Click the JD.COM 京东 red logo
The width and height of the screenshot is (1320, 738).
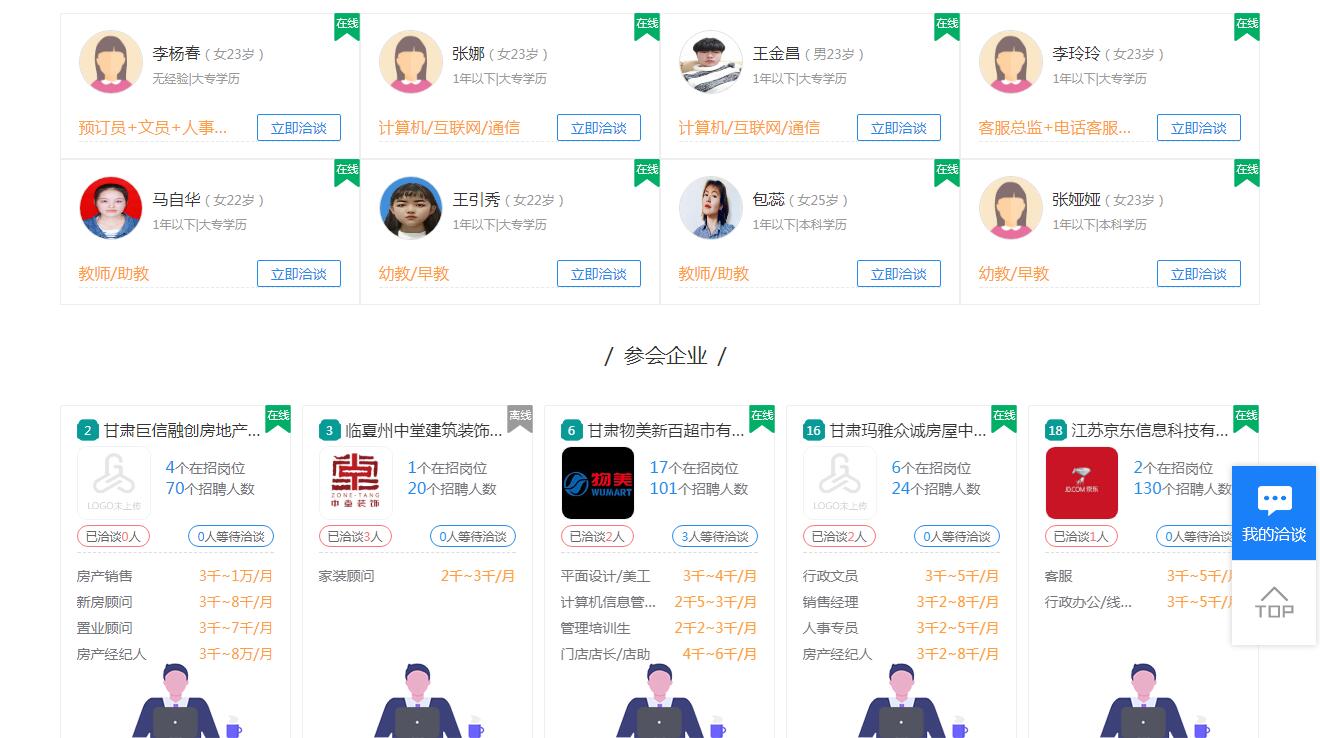point(1082,483)
